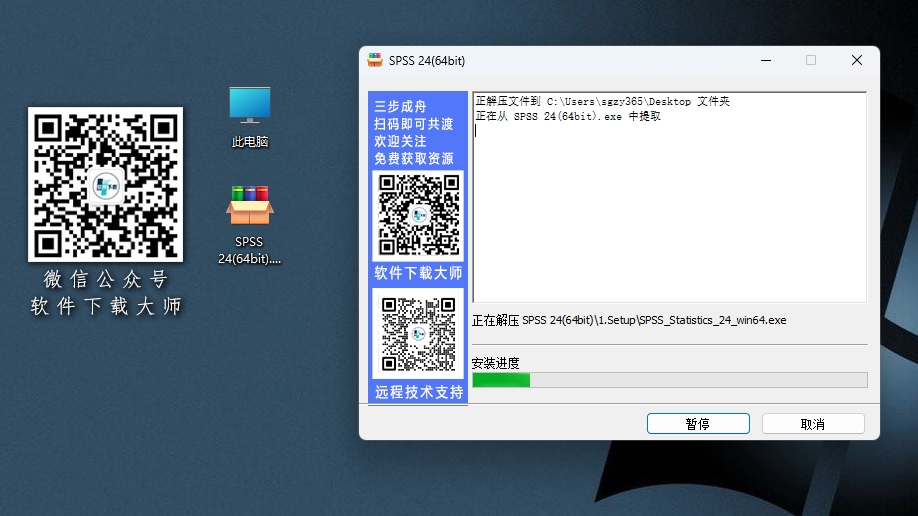Click the SPSS 24(64bit) window title text

tap(427, 61)
